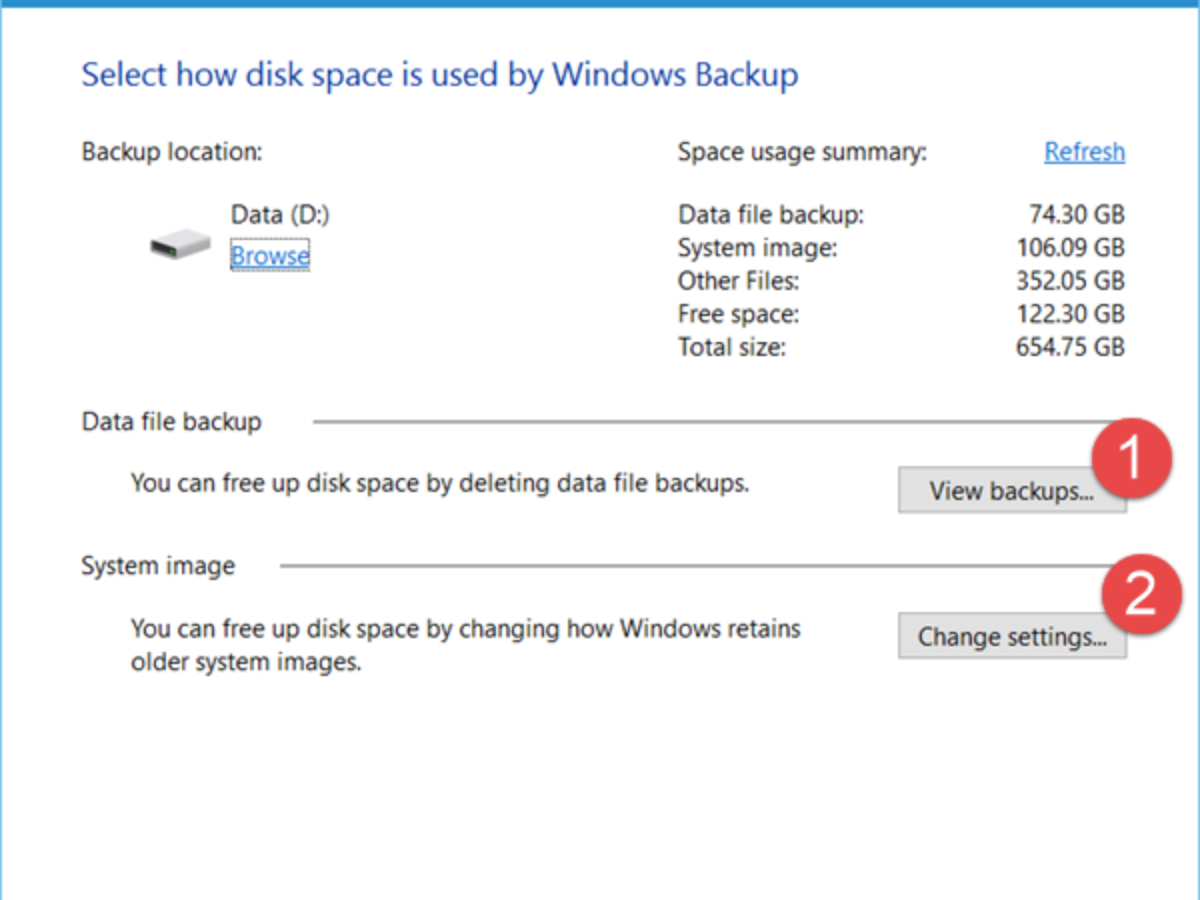Image resolution: width=1200 pixels, height=900 pixels.
Task: Click the text about retaining older system images
Action: point(466,646)
